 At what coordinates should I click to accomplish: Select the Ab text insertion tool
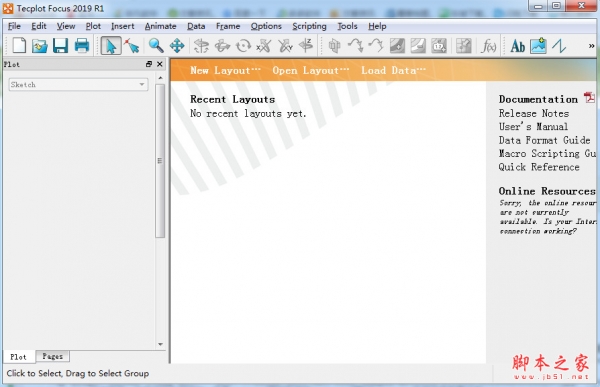pyautogui.click(x=517, y=46)
